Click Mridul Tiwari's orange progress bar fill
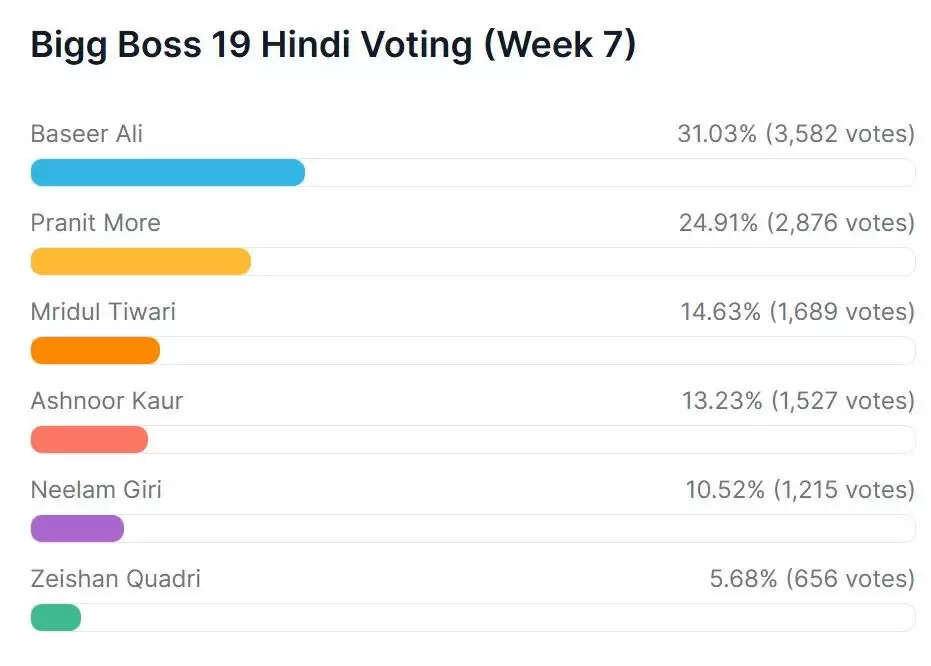The width and height of the screenshot is (931, 666). pyautogui.click(x=95, y=351)
